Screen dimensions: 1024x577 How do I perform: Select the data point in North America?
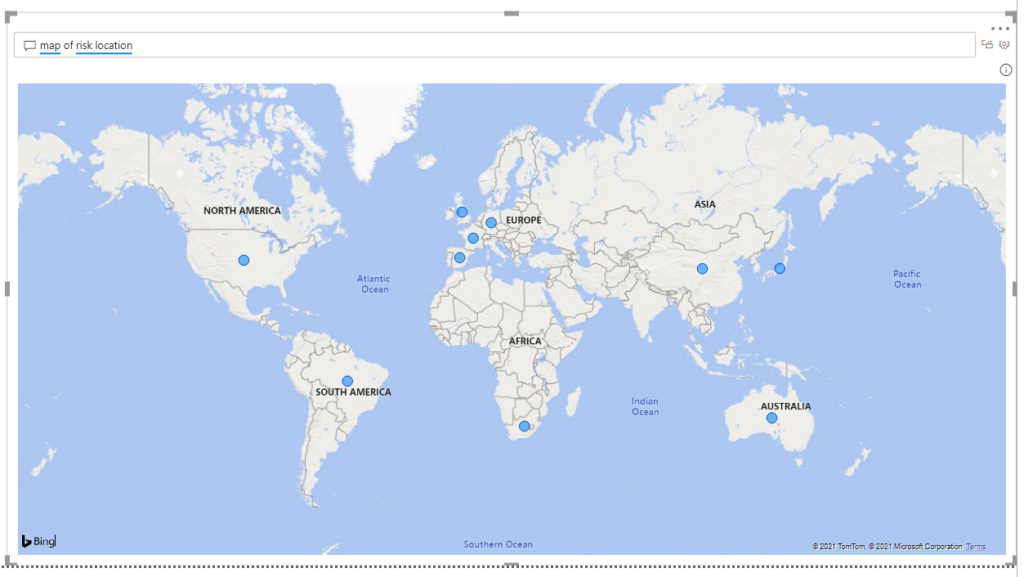tap(243, 260)
